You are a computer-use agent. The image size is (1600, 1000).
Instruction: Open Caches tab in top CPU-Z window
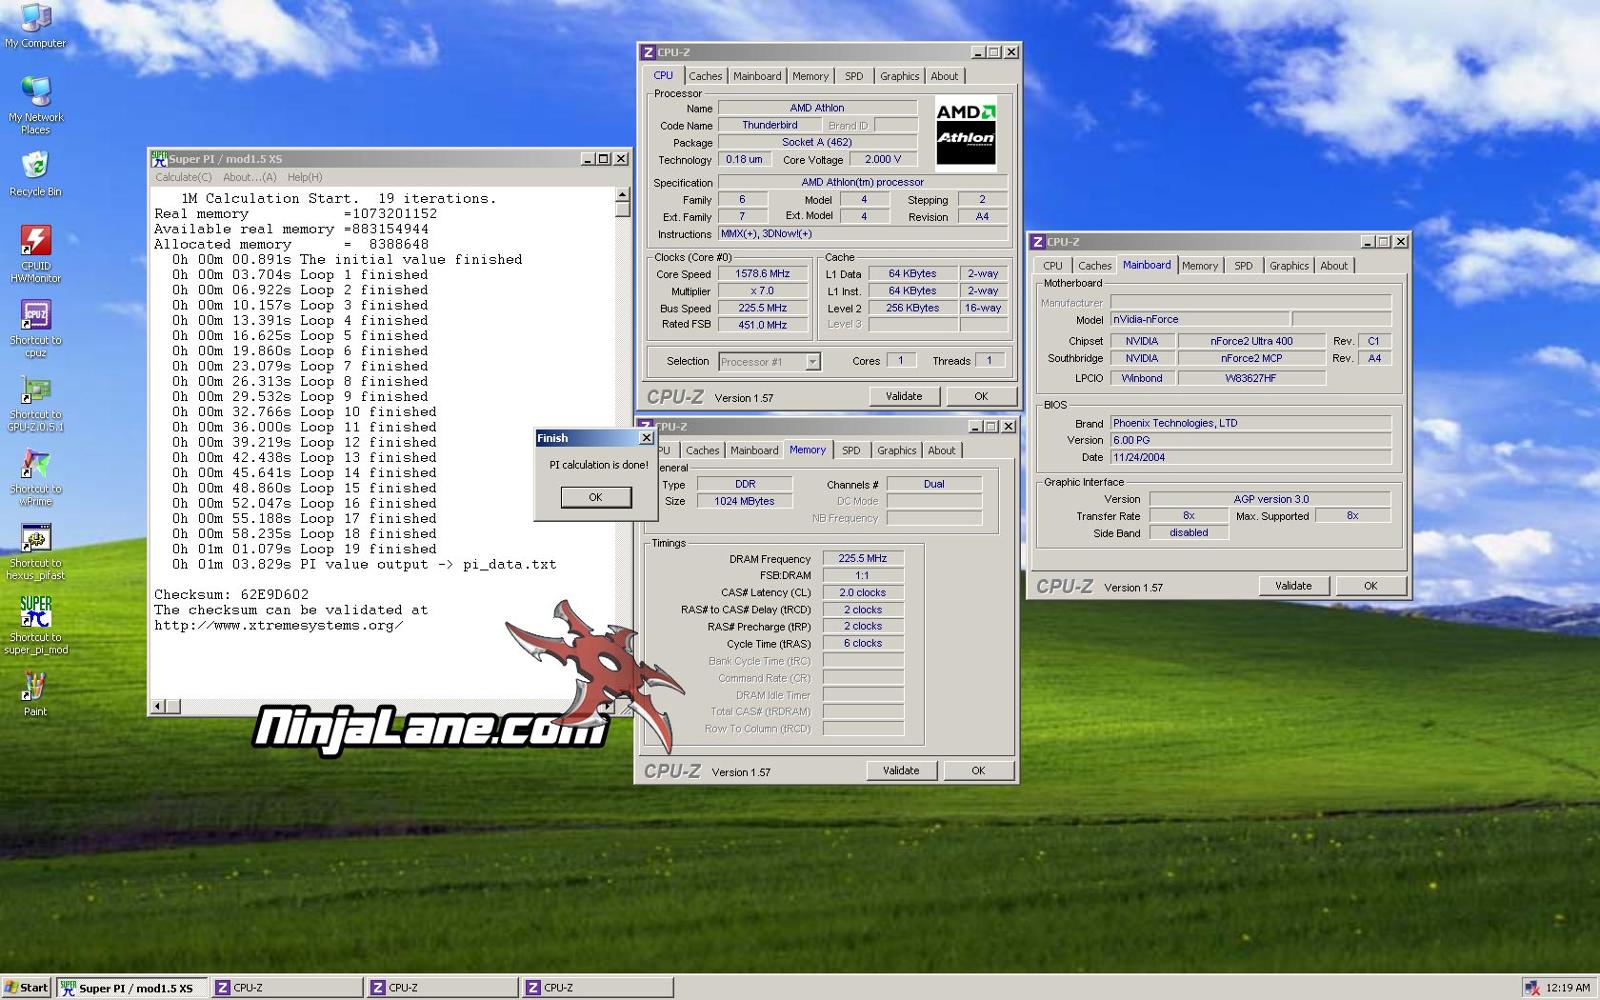(x=705, y=76)
